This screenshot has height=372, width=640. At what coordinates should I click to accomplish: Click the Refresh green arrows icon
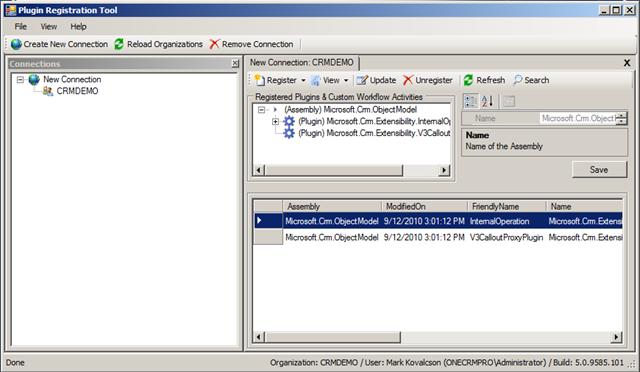(468, 80)
